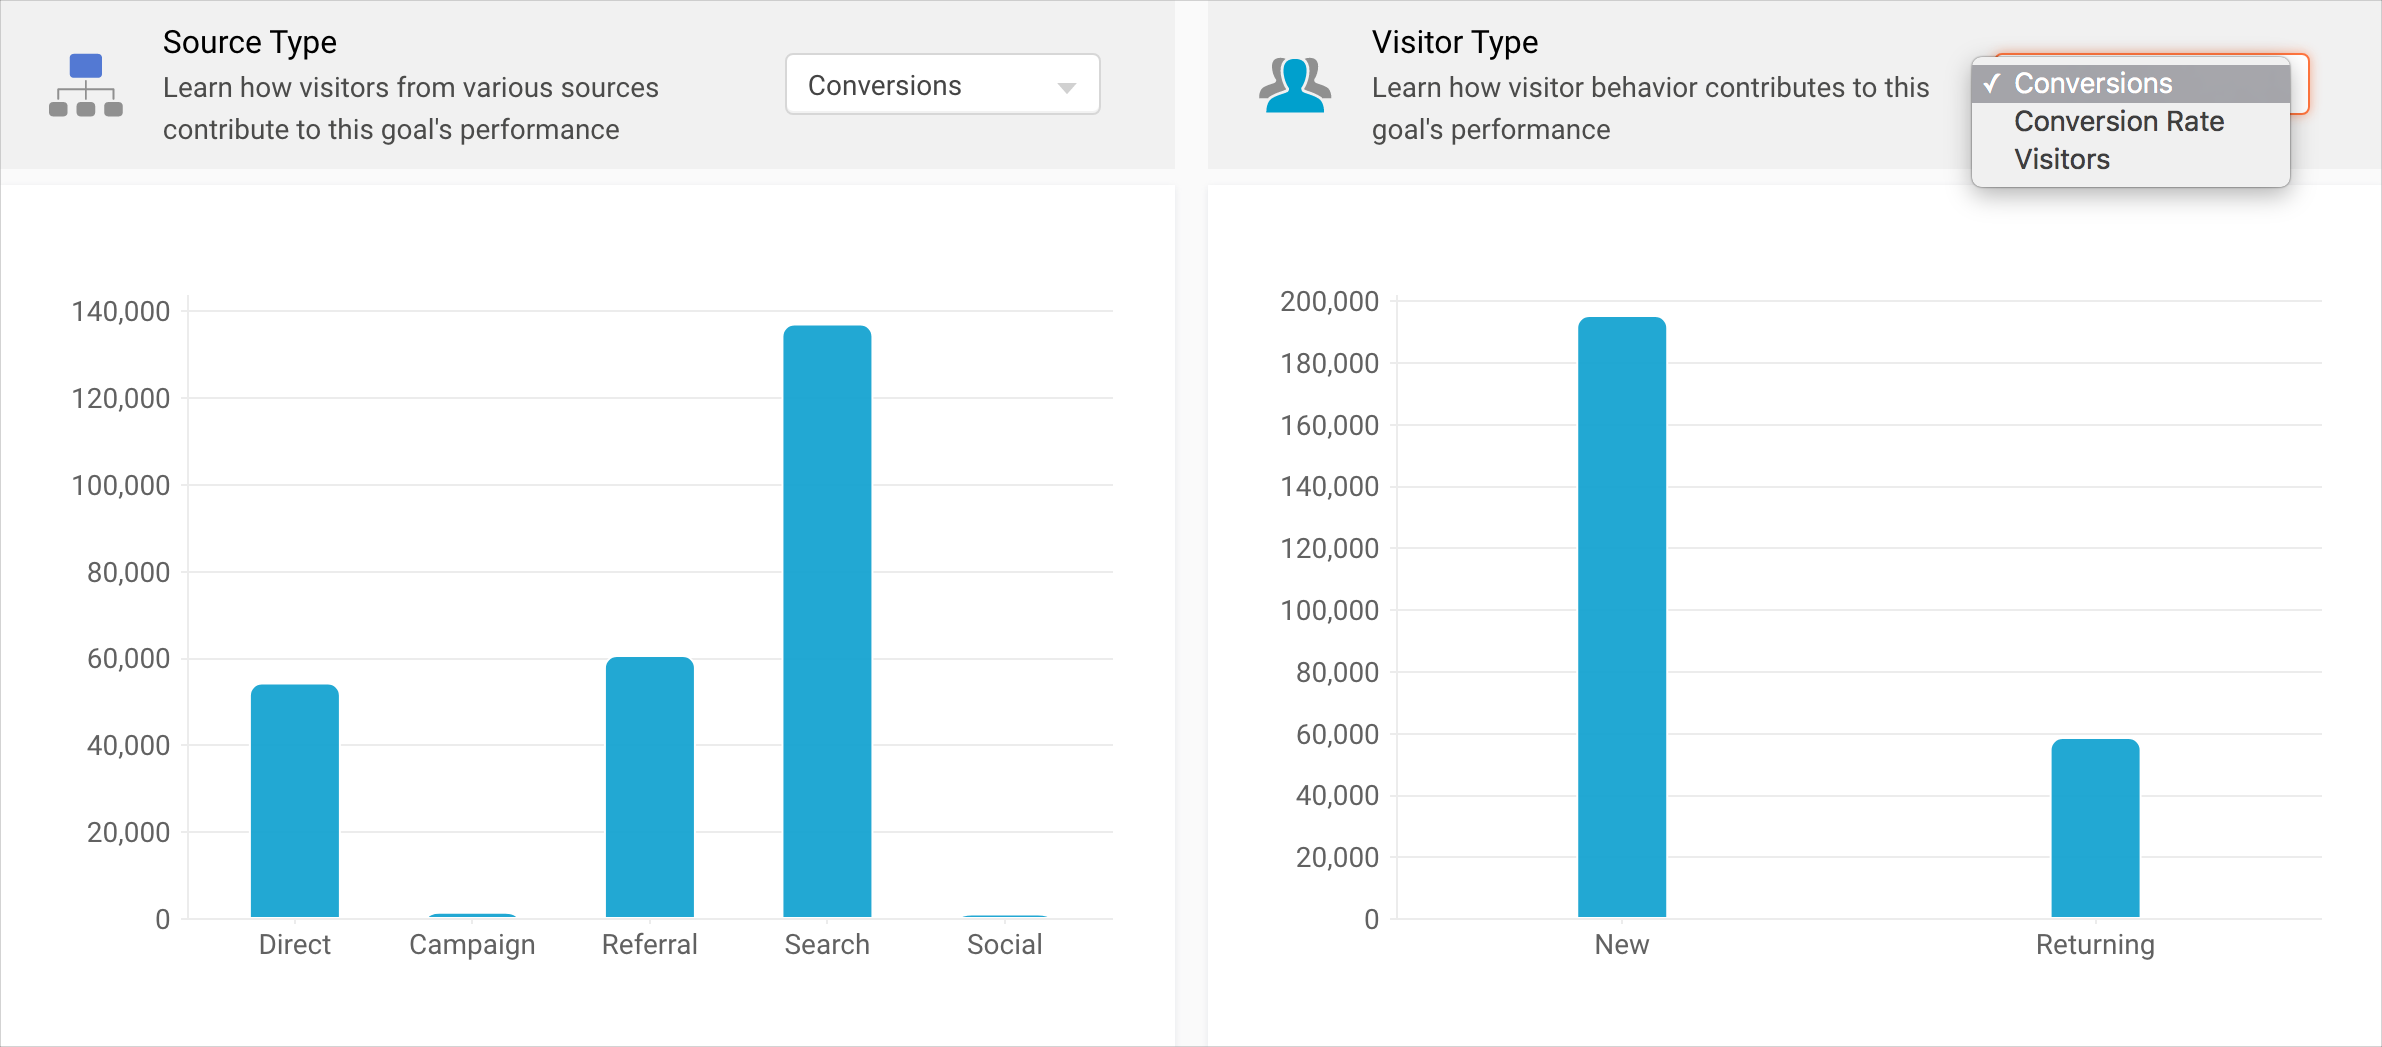Click the Source Type heading

(x=250, y=42)
